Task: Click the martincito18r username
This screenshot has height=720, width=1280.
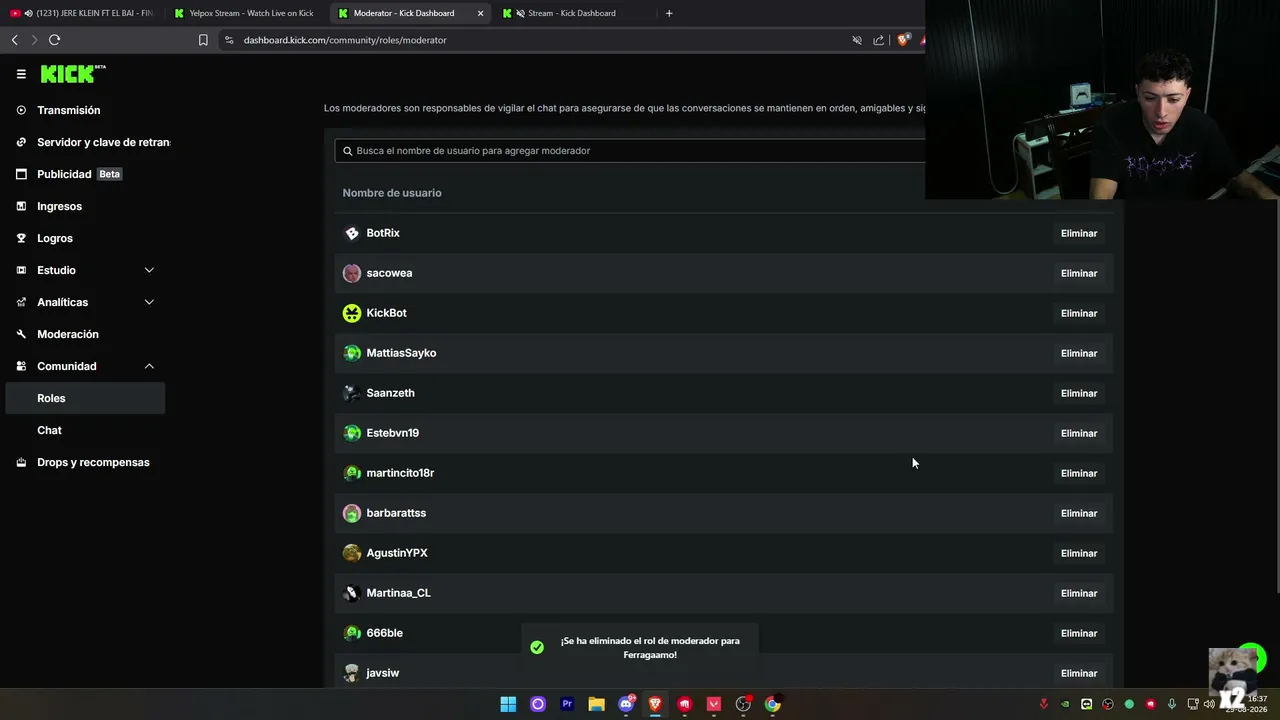Action: click(x=400, y=473)
